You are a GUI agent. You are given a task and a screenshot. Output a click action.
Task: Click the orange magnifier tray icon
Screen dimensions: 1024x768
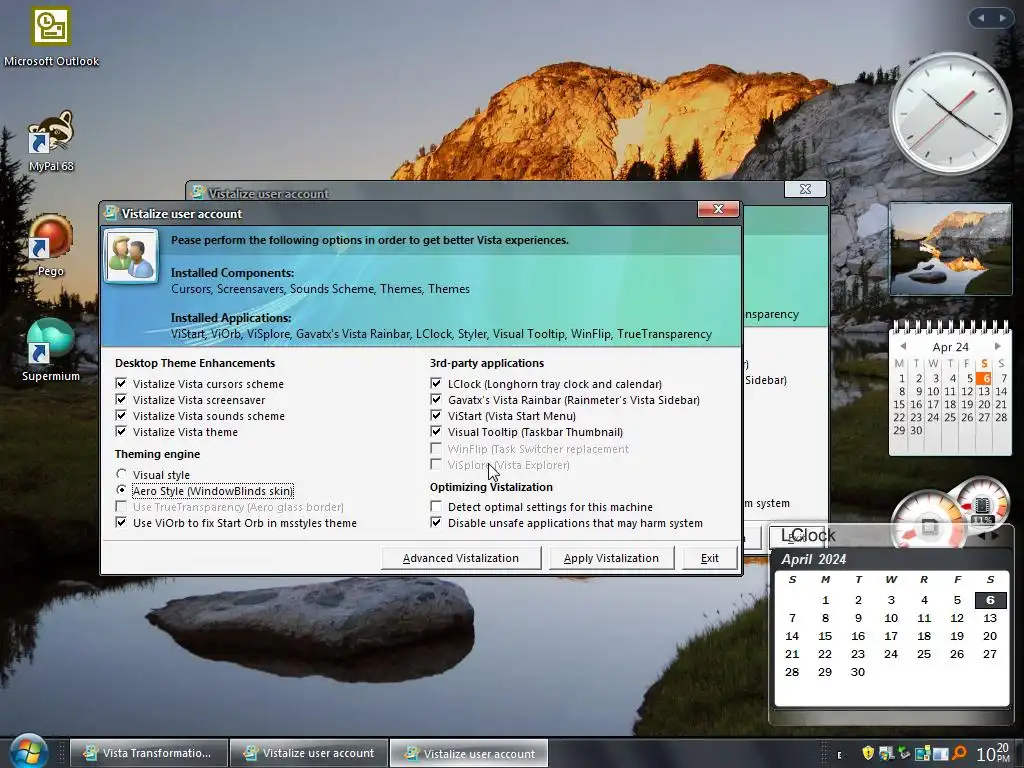tap(959, 753)
